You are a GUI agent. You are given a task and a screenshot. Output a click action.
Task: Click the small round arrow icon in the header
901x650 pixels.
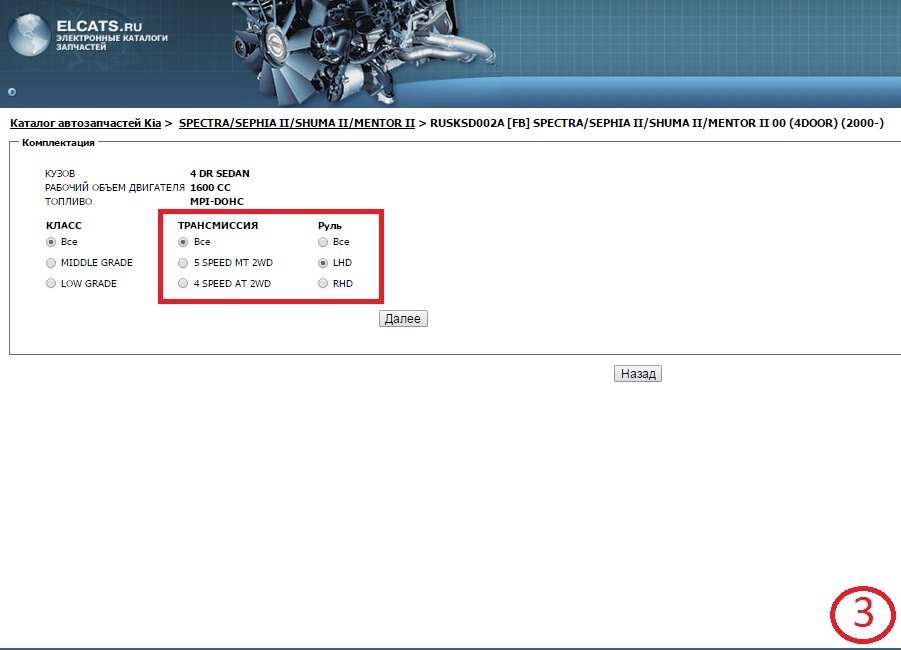12,92
